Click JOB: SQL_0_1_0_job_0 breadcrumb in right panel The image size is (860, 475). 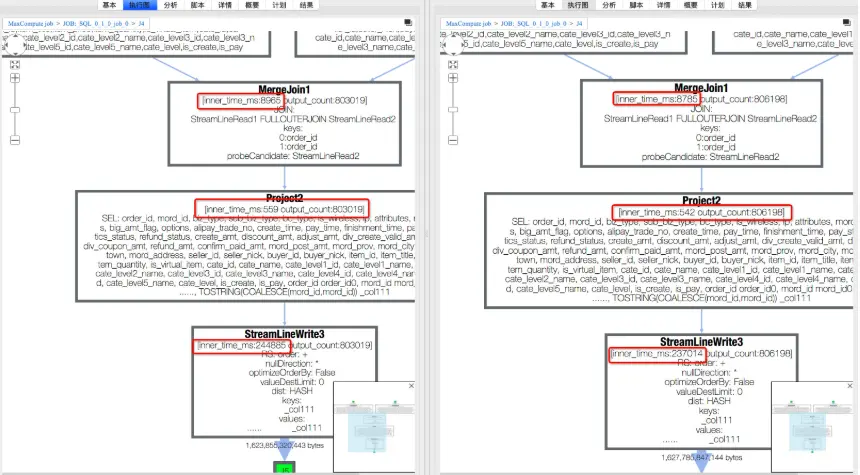pyautogui.click(x=534, y=24)
